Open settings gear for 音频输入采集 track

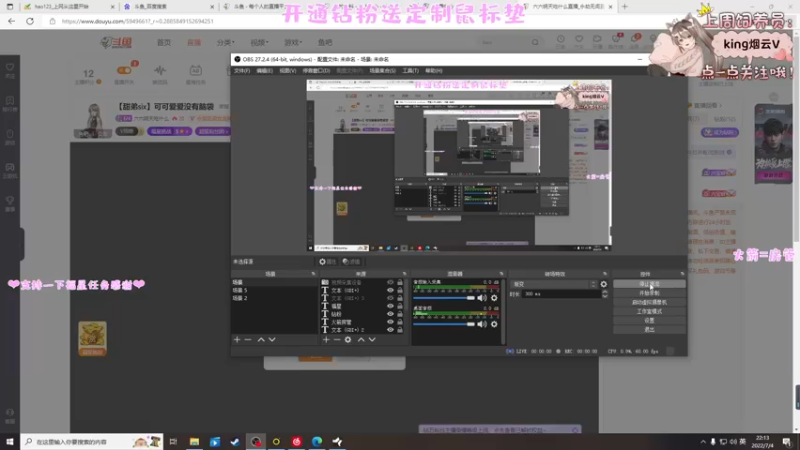pos(494,298)
